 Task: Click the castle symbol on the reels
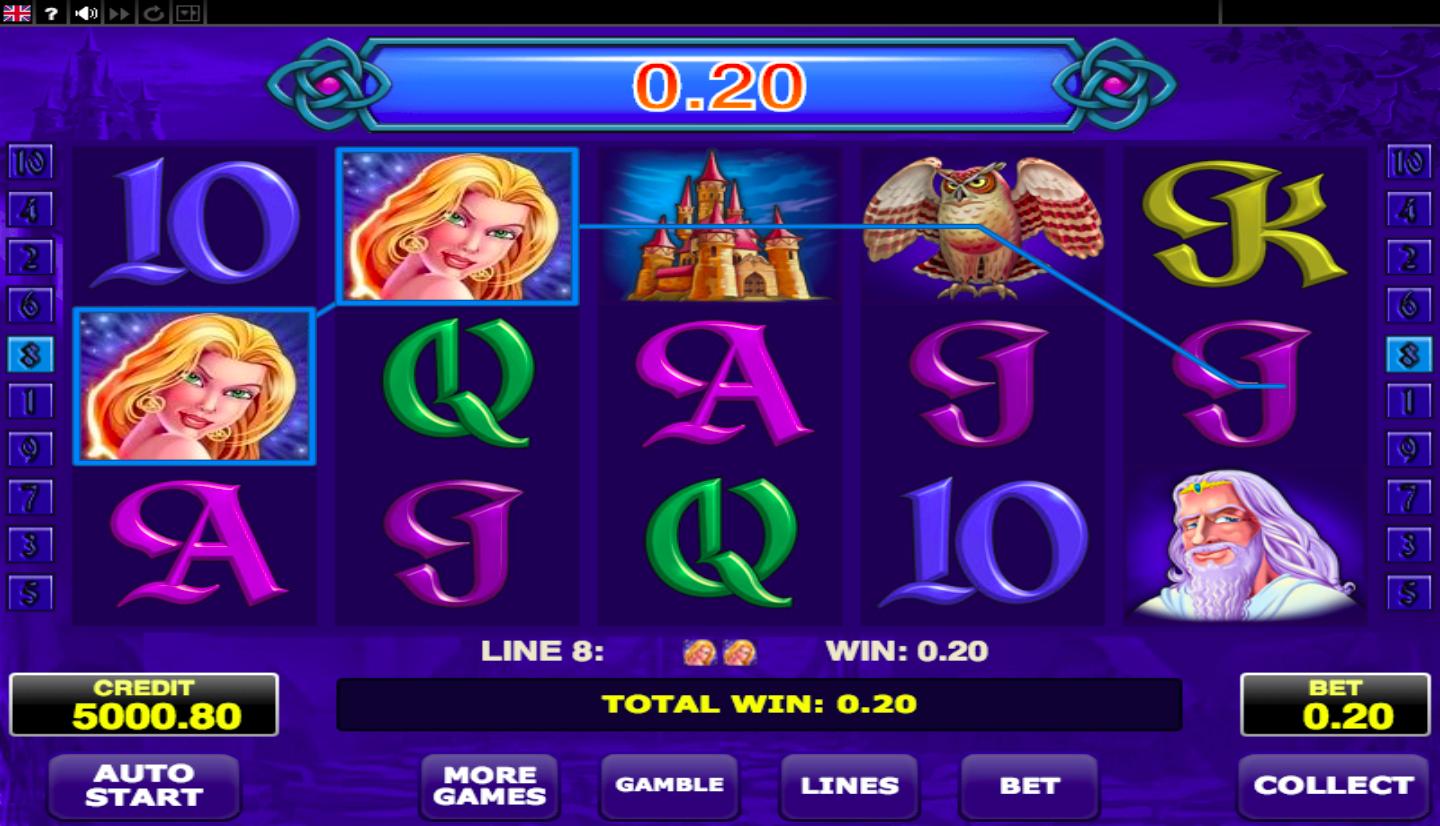[720, 226]
